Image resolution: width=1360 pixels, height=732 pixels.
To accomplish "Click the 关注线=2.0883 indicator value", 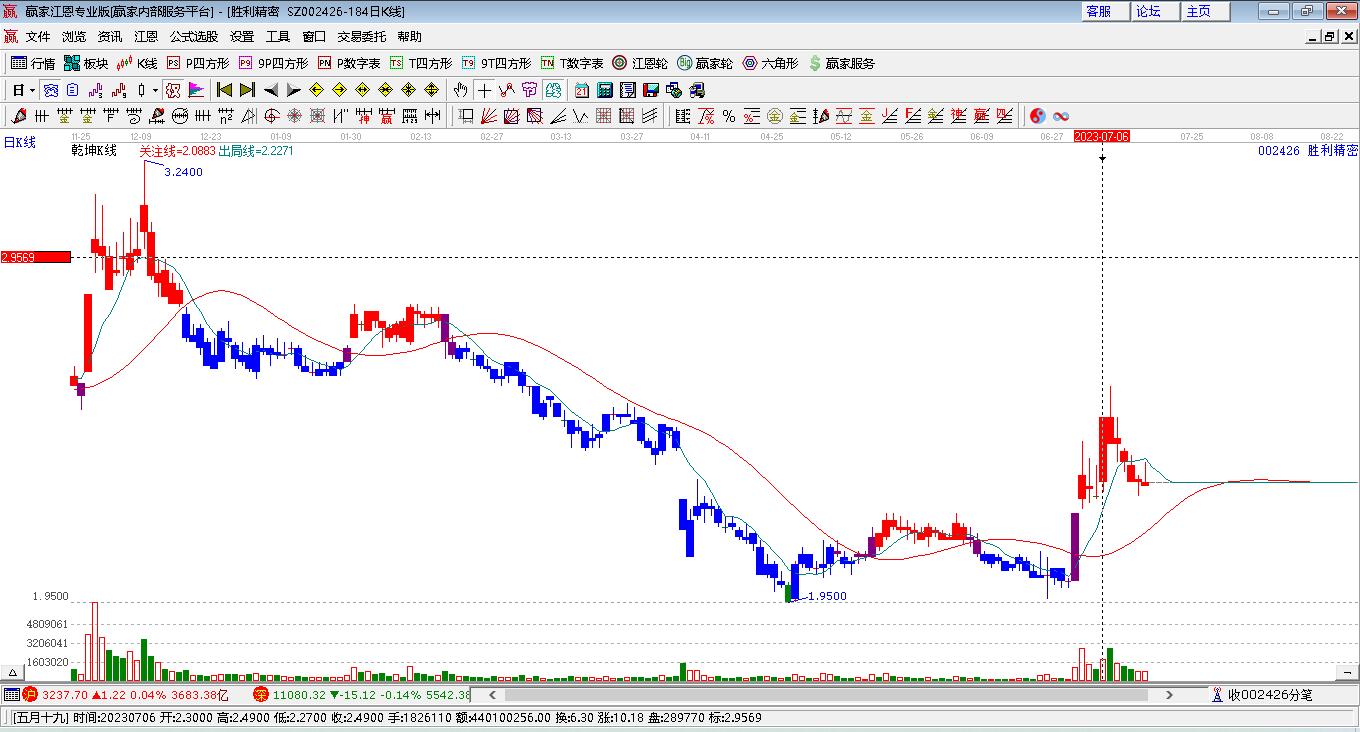I will click(176, 151).
